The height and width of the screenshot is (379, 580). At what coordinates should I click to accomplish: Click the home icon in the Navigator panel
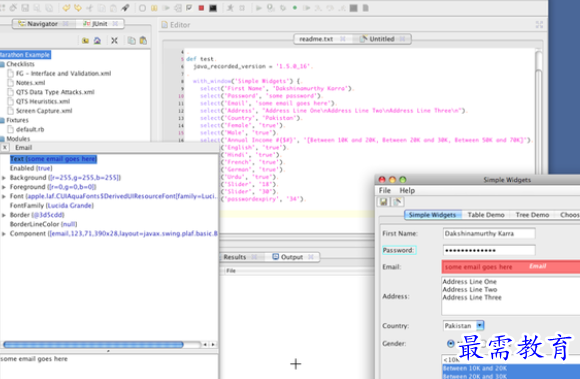tap(97, 41)
